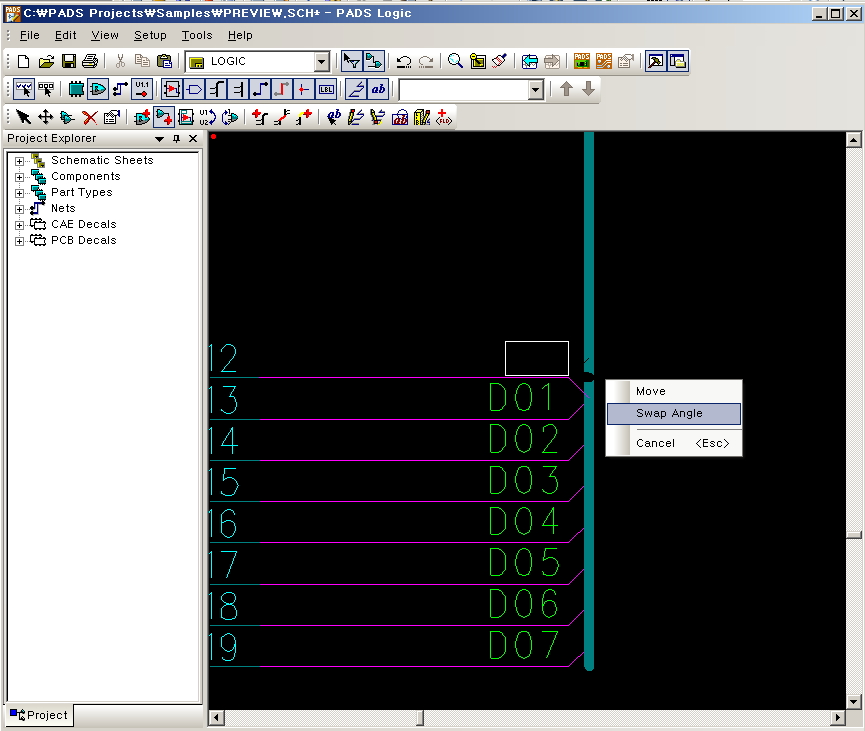
Task: Click the Sheet view icon beside Zoom
Action: [x=478, y=61]
